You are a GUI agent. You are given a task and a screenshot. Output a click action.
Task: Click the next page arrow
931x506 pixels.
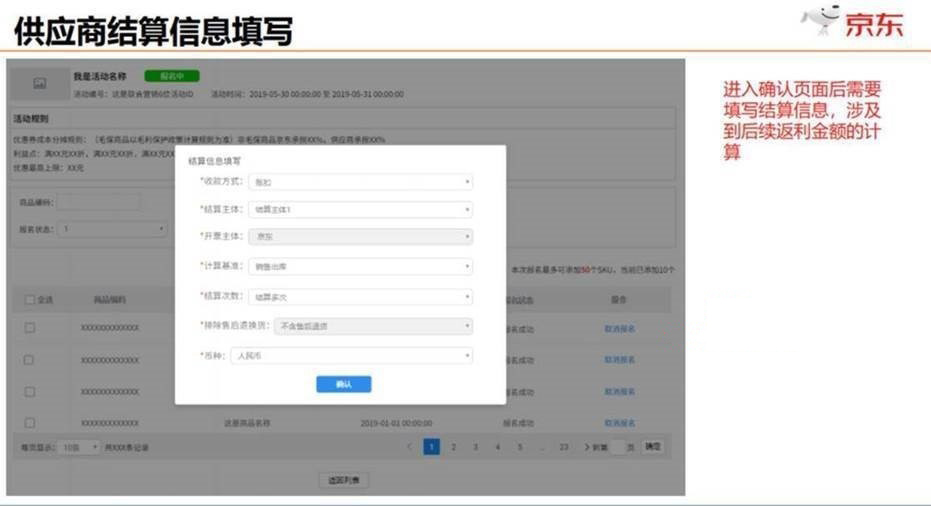(x=587, y=447)
